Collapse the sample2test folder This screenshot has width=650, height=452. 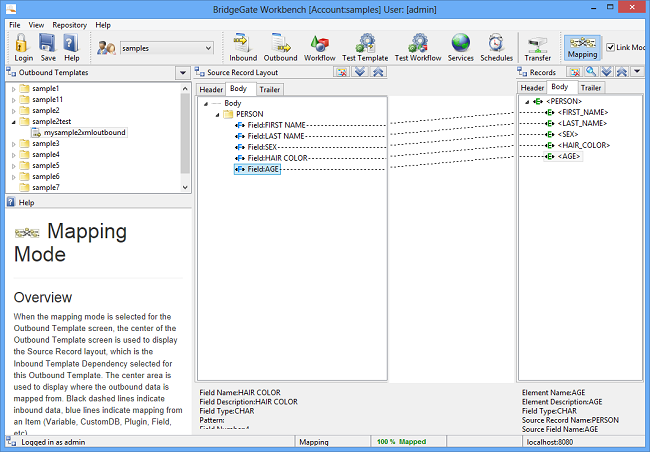[x=14, y=122]
